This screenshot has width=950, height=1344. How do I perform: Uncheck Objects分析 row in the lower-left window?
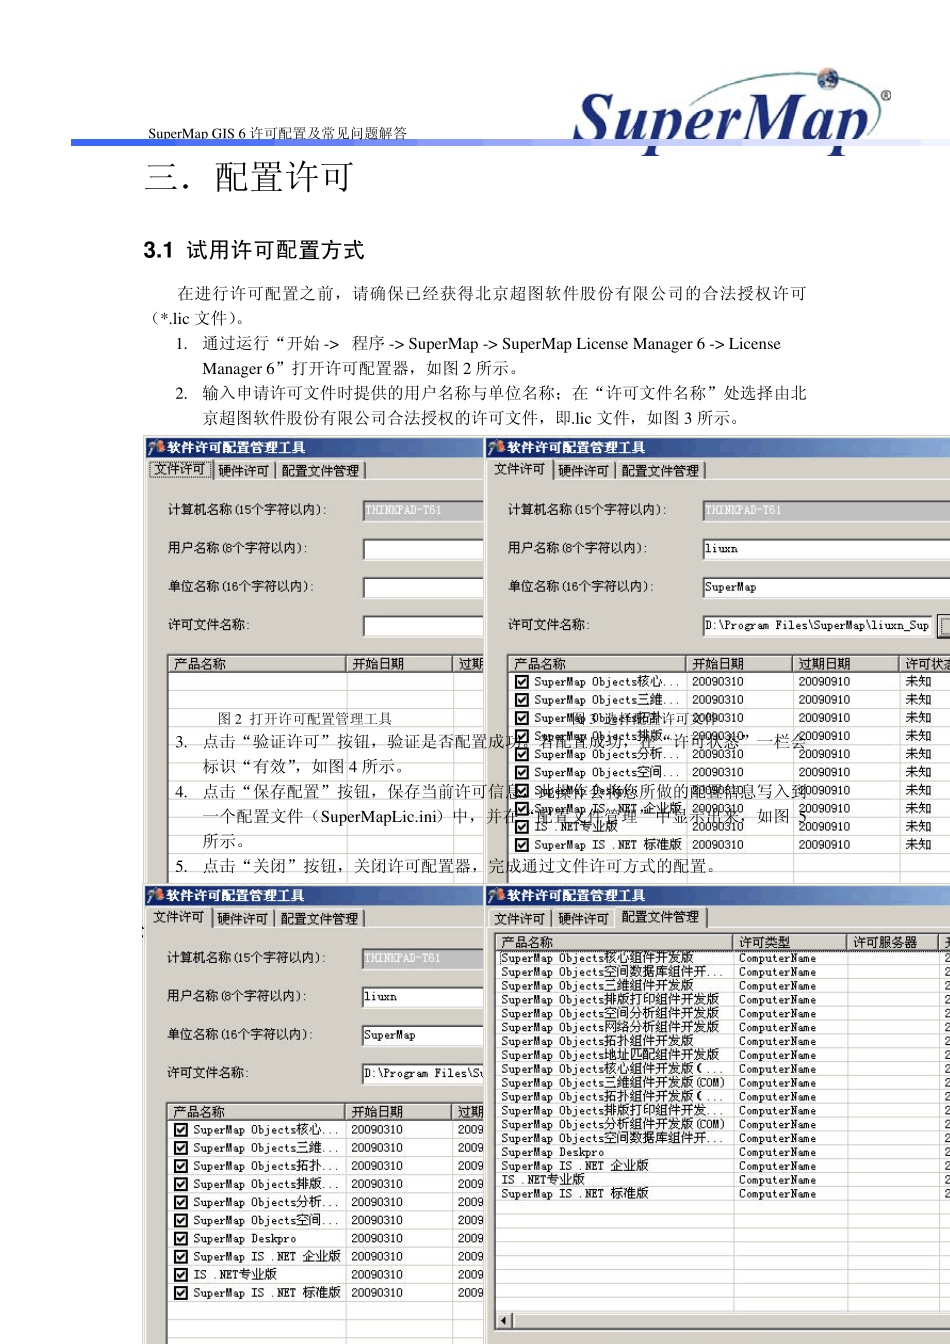(181, 1202)
